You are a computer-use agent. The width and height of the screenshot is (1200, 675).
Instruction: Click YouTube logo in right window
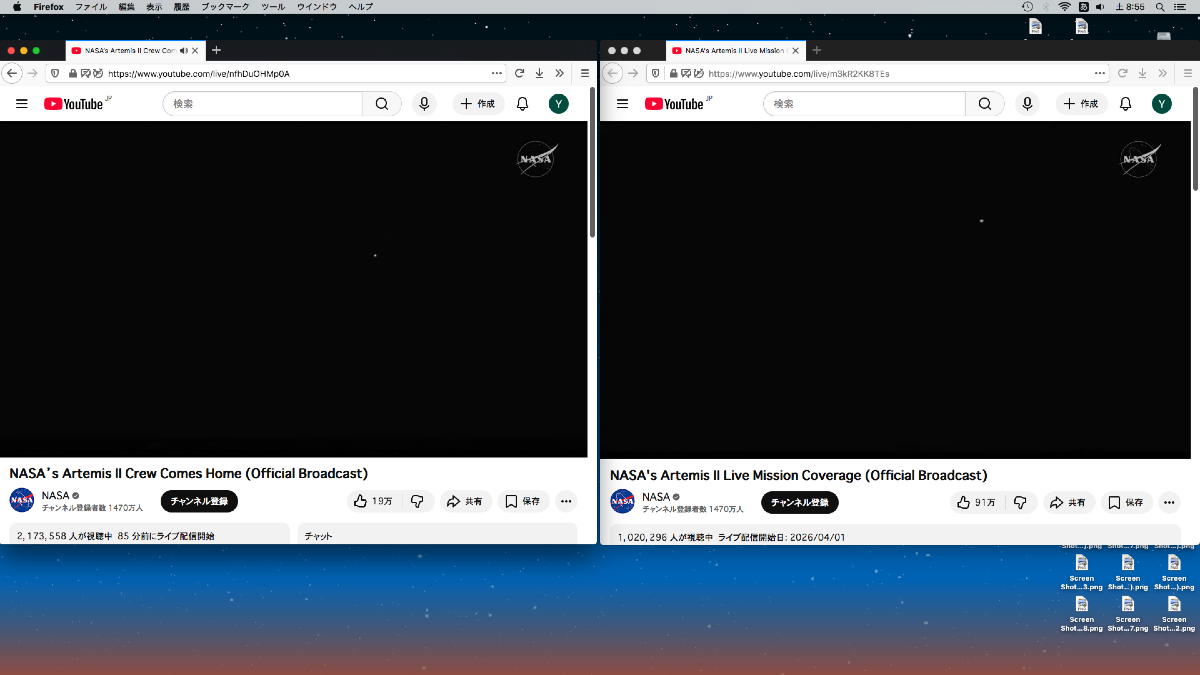click(x=677, y=104)
